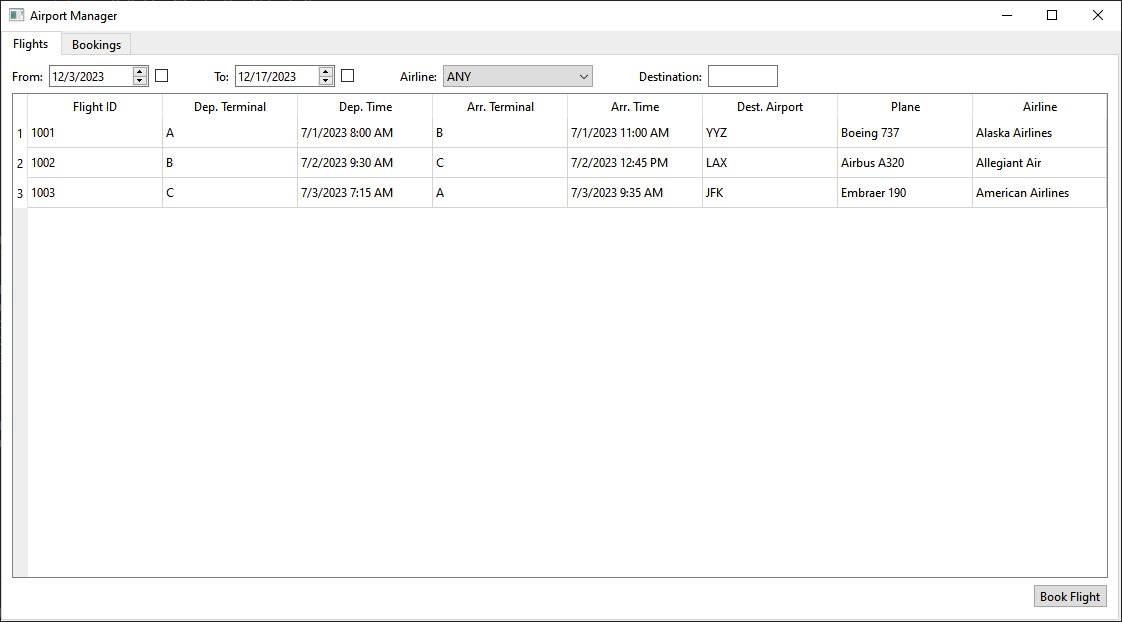The height and width of the screenshot is (622, 1122).
Task: Enable the checkbox next to From date
Action: (162, 76)
